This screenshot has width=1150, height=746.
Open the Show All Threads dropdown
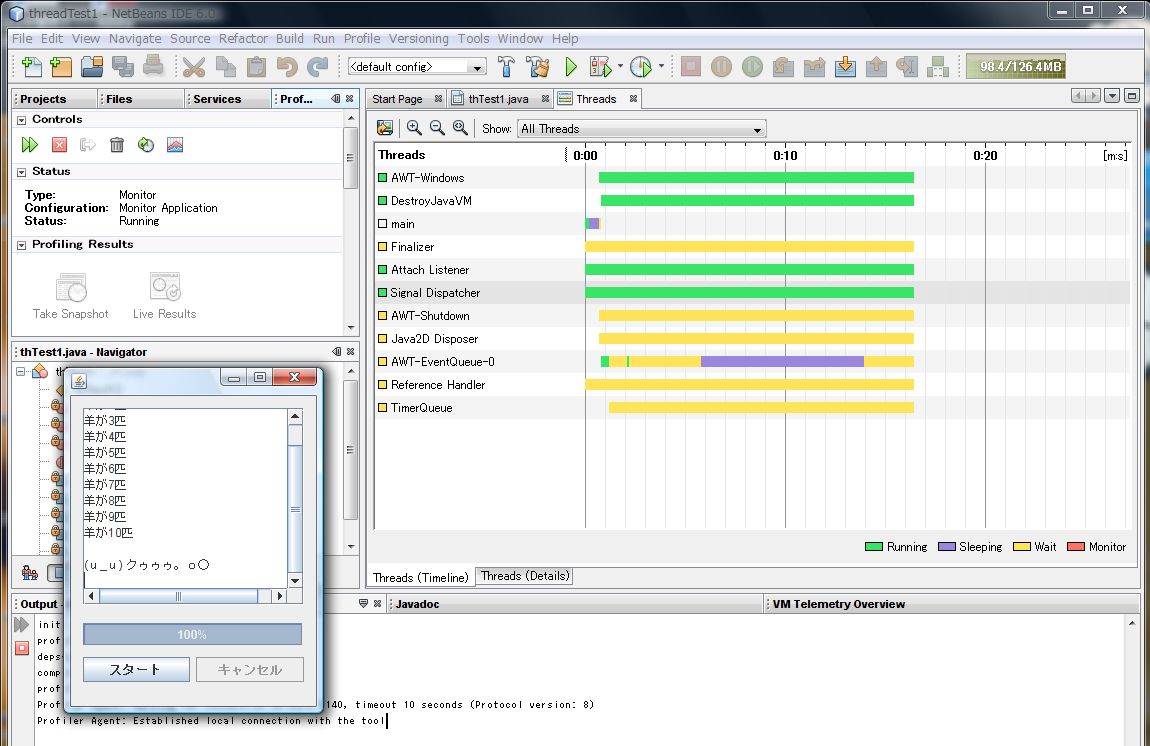(x=641, y=129)
